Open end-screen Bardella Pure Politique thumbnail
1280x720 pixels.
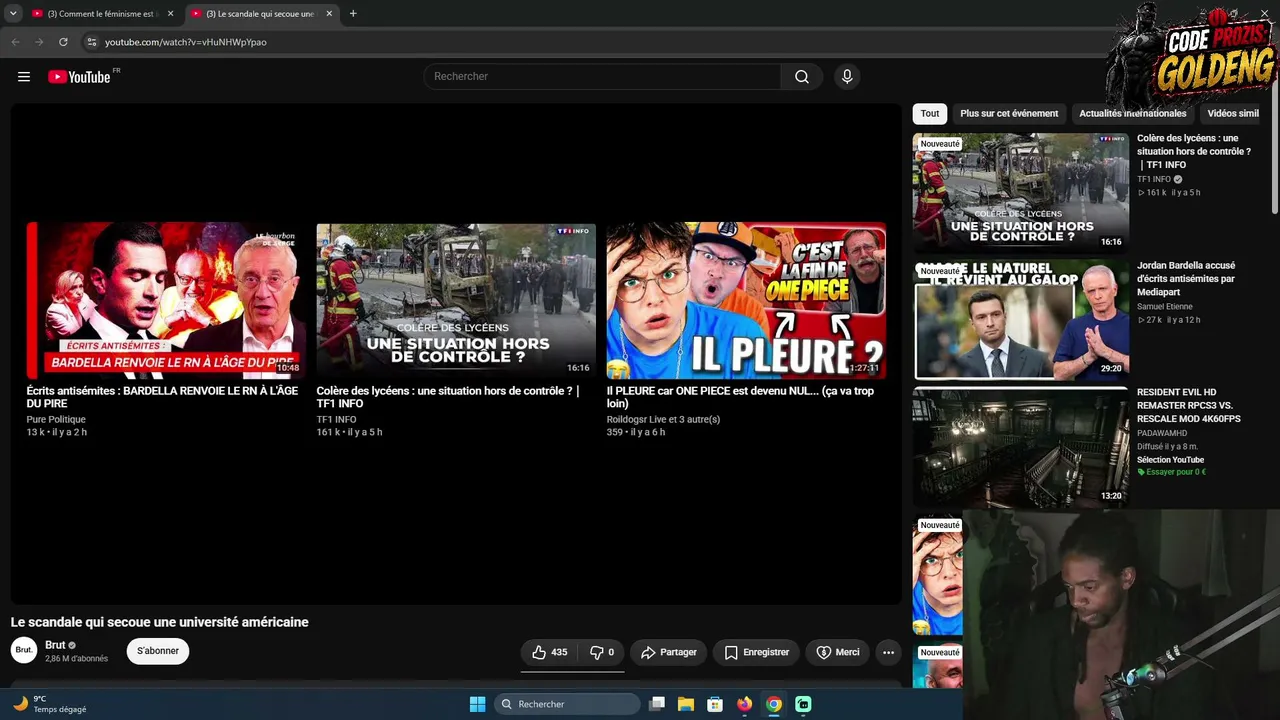[166, 300]
